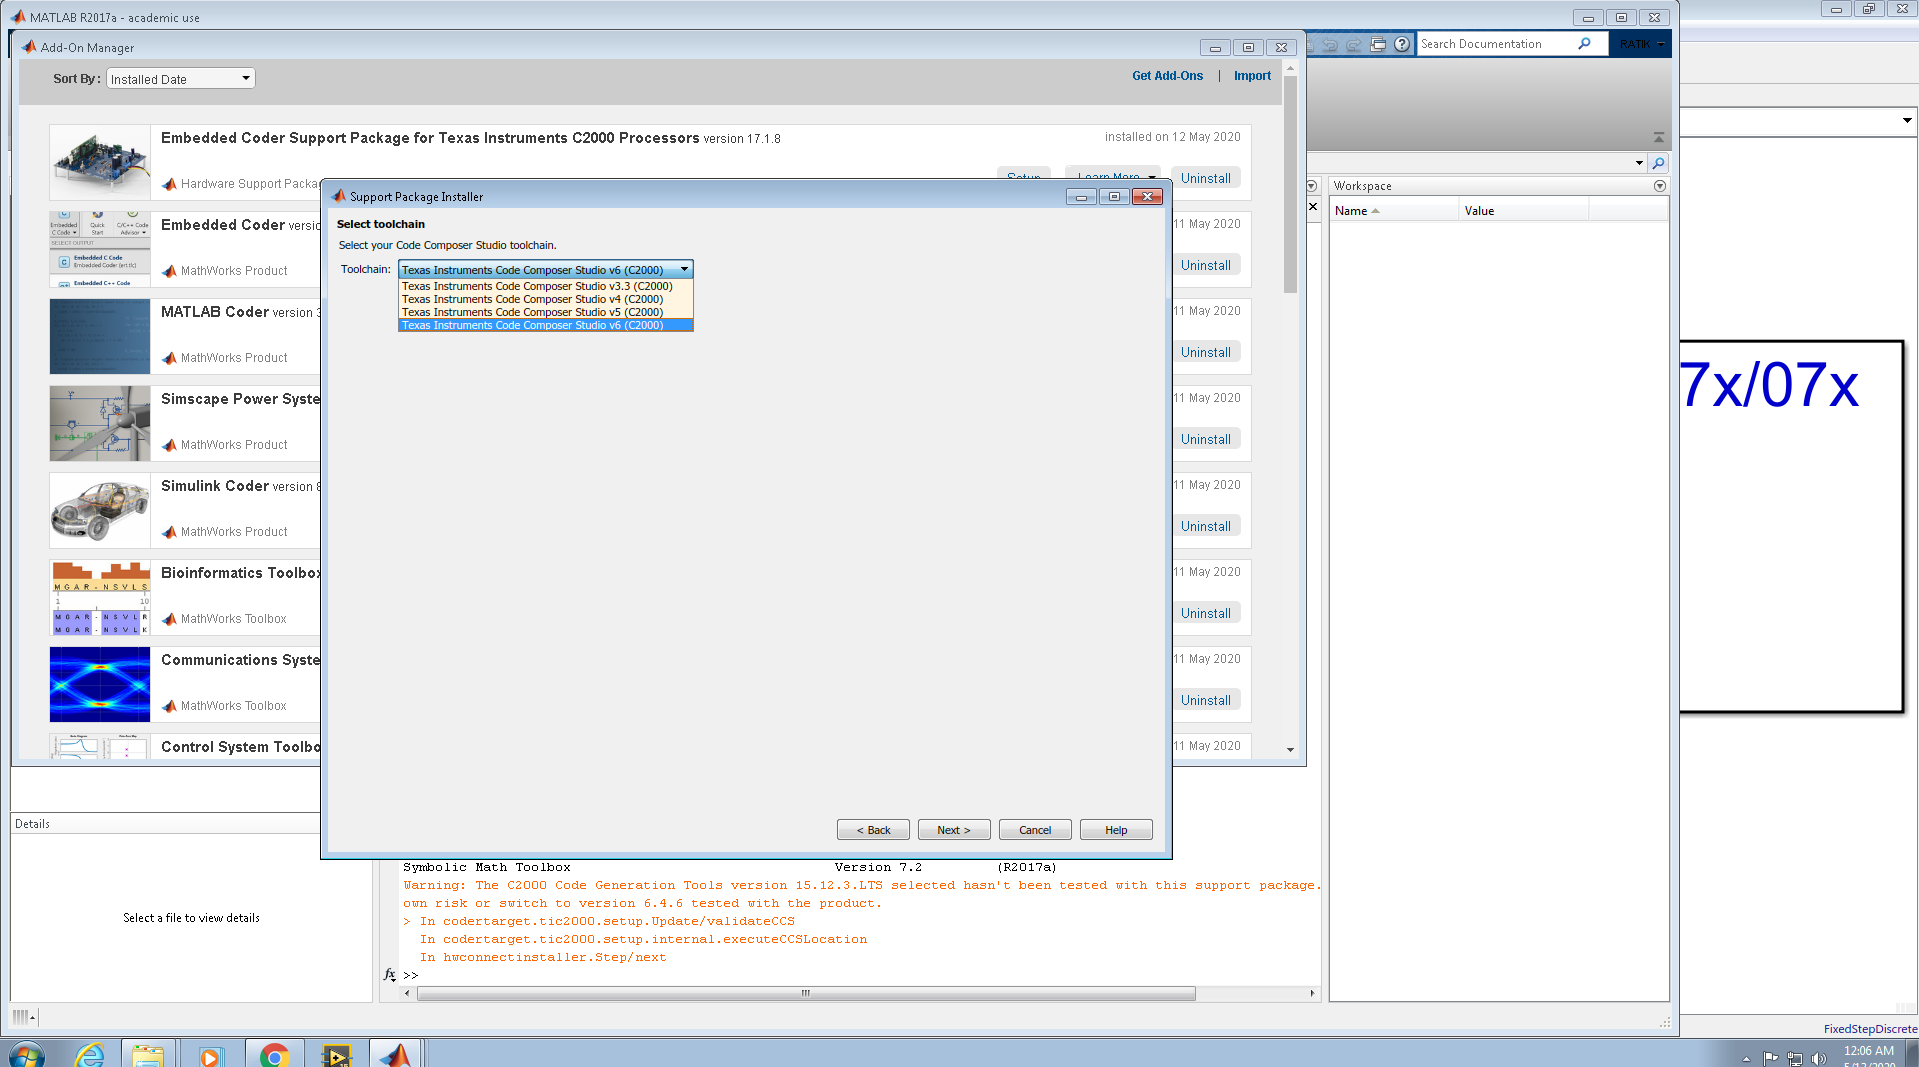
Task: Click the Value column header in Workspace
Action: 1523,211
